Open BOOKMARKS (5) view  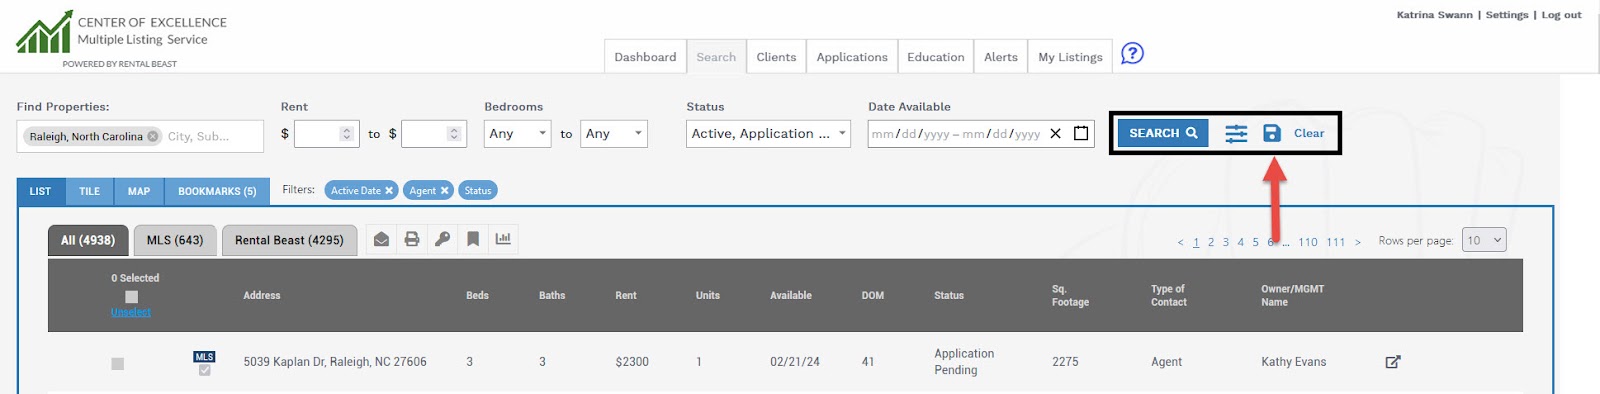pos(217,191)
